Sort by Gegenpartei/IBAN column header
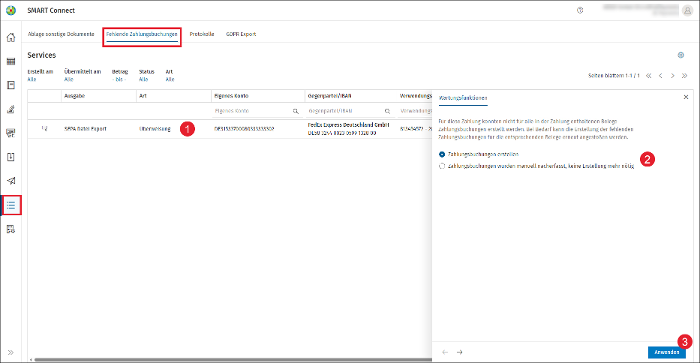 [329, 96]
